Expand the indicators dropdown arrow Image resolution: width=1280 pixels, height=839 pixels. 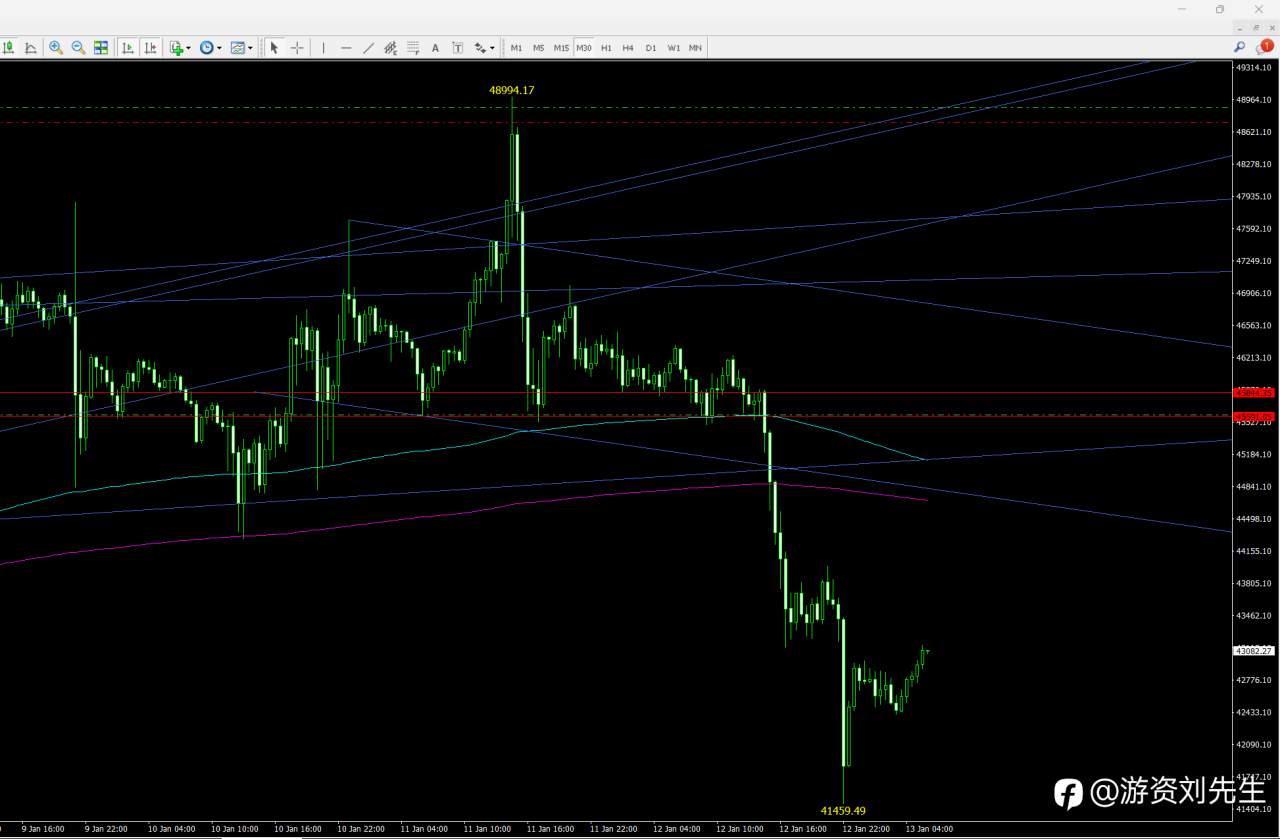188,47
